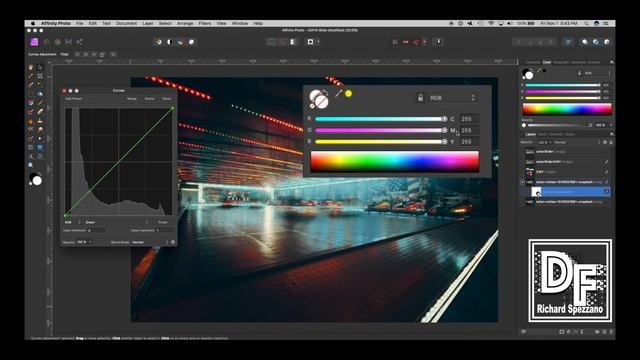Toggle visibility of colorSliderCMY layer

tap(607, 162)
